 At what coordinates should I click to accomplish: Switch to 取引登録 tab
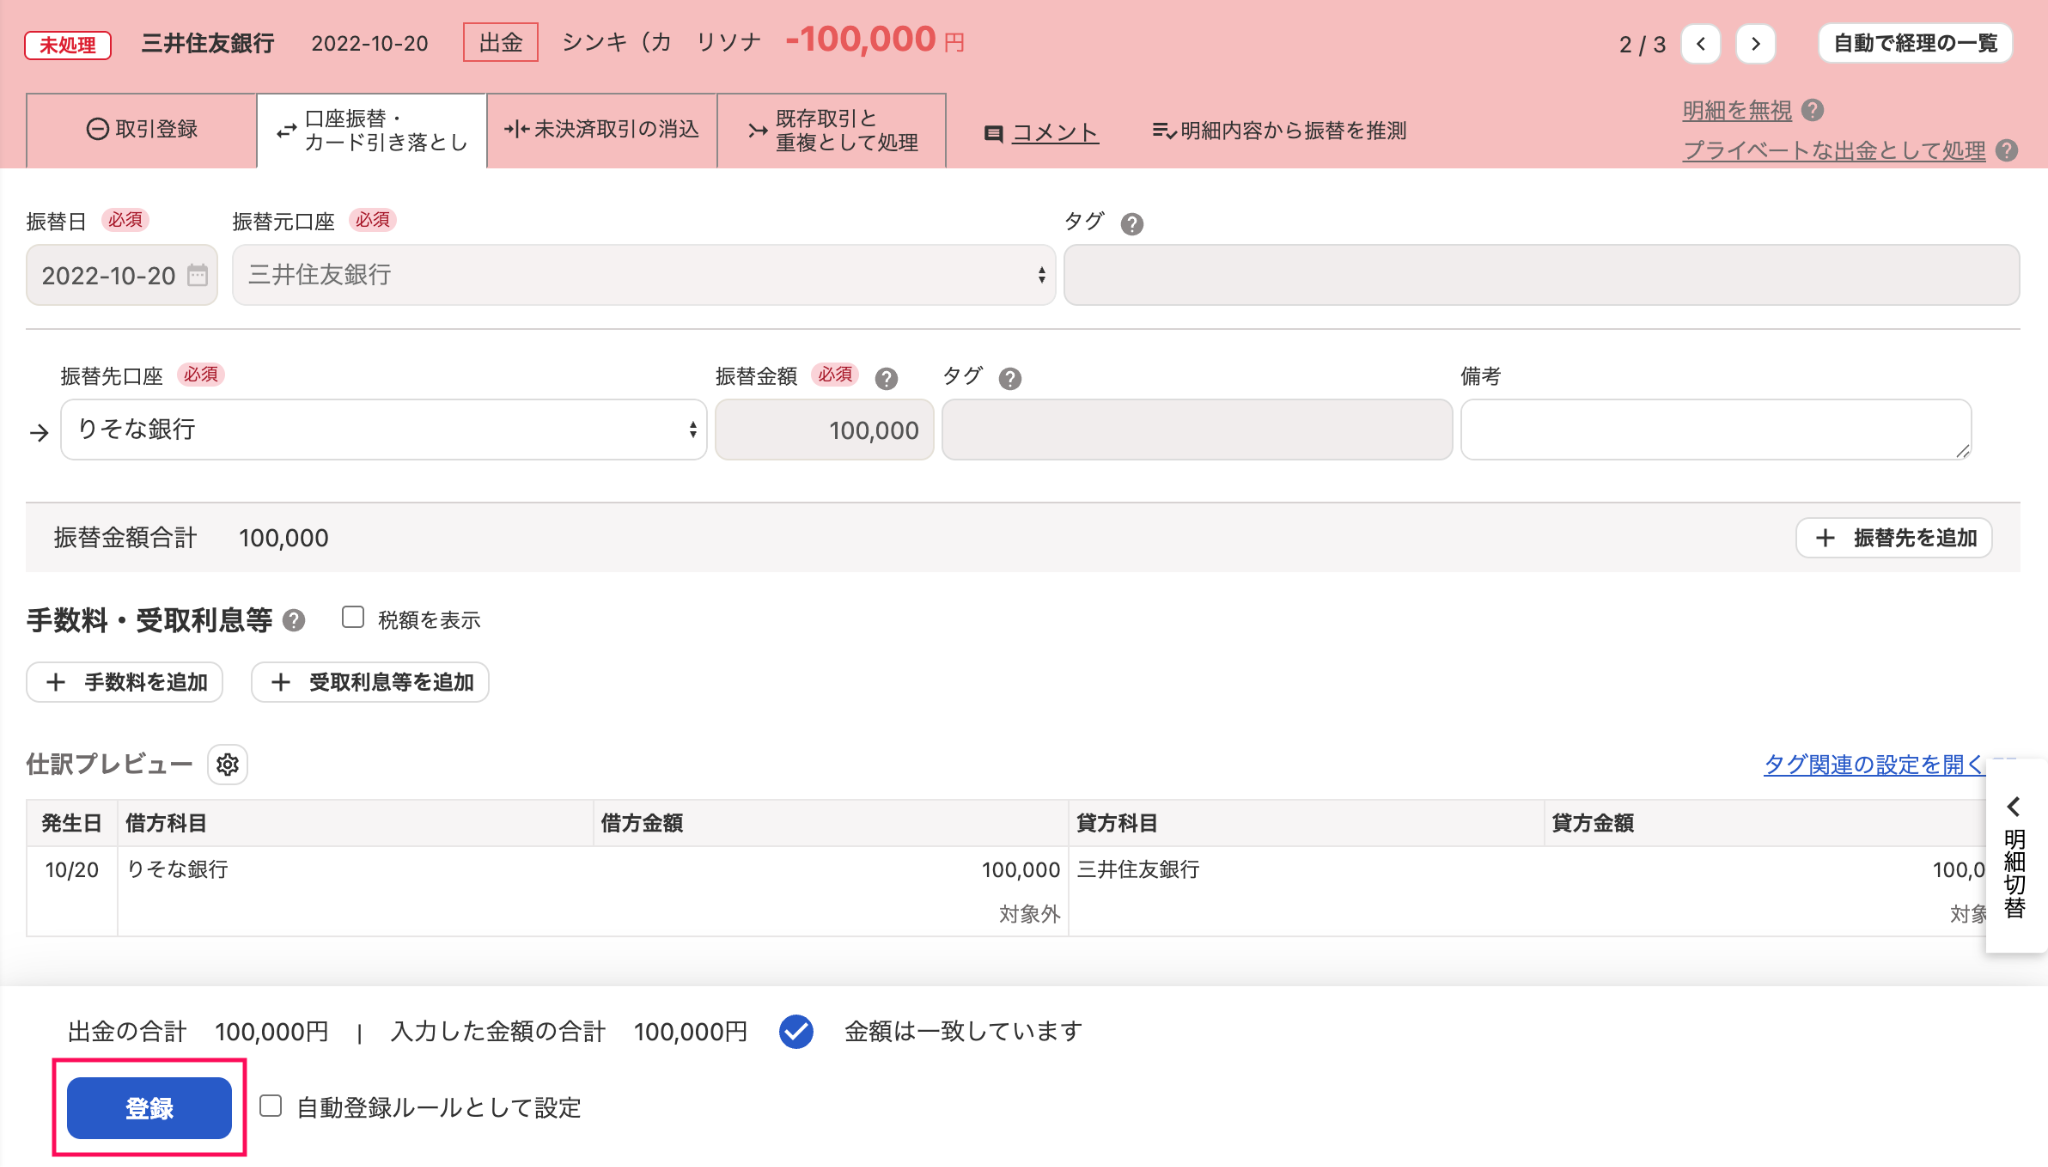click(x=141, y=130)
